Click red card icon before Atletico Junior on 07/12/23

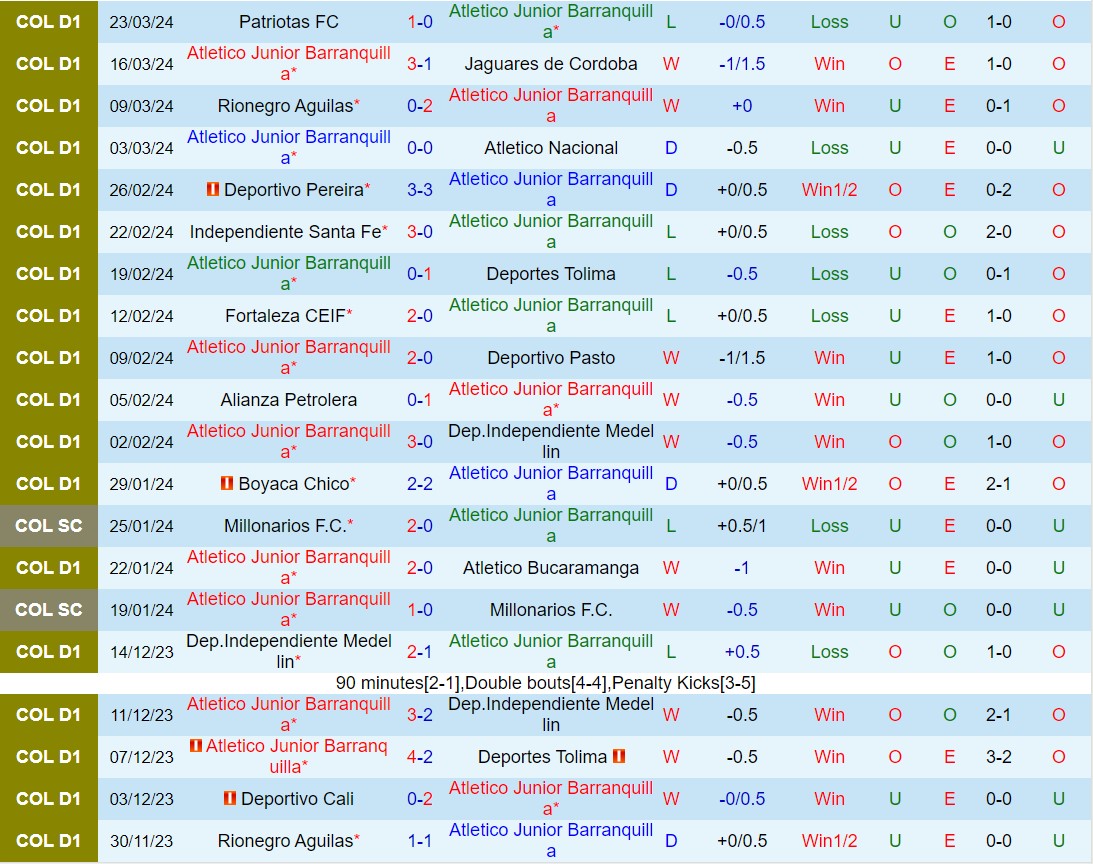(196, 745)
